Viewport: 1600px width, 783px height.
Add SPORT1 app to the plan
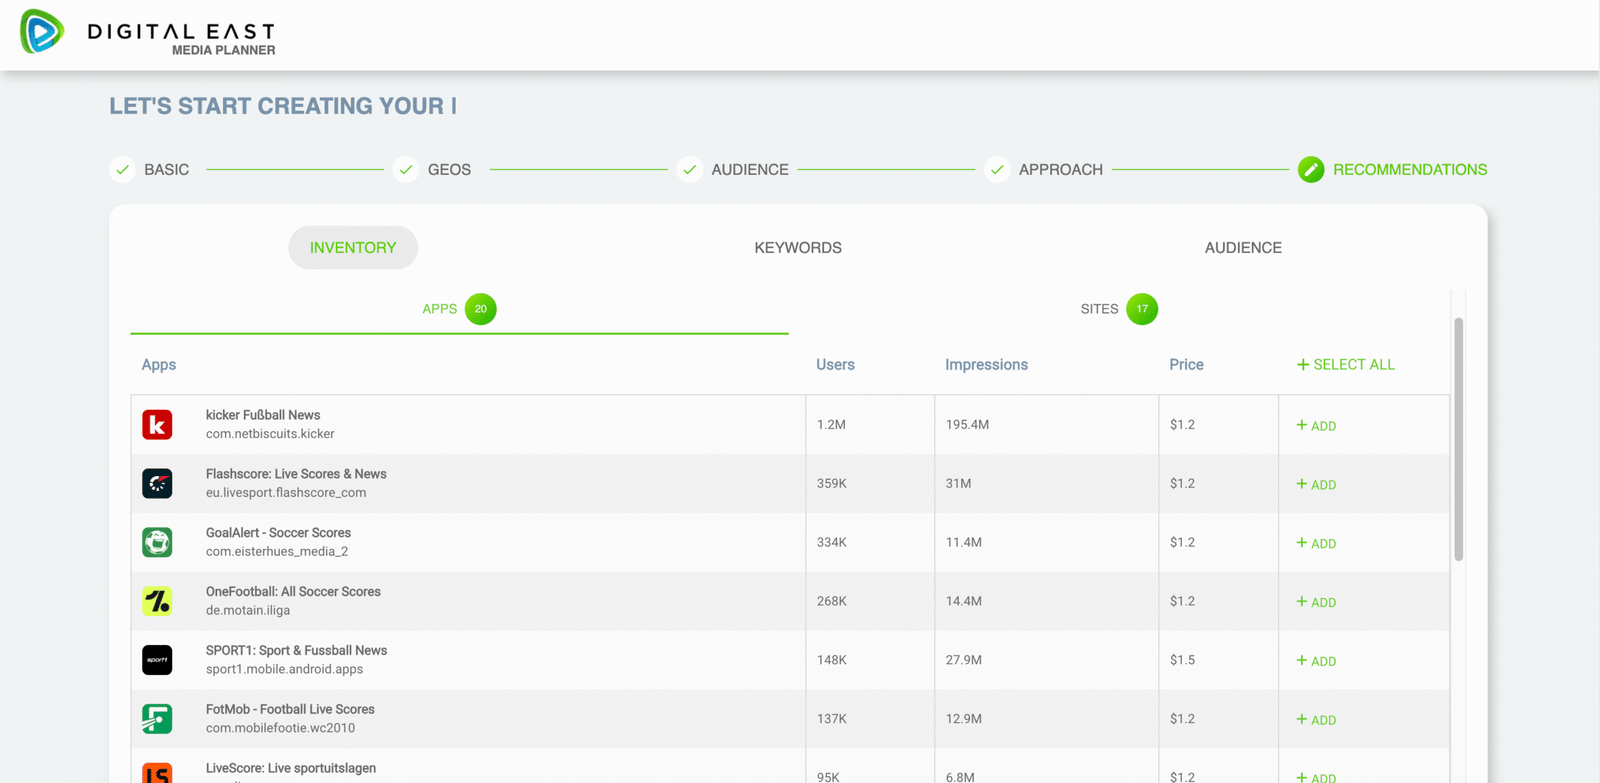[1316, 661]
